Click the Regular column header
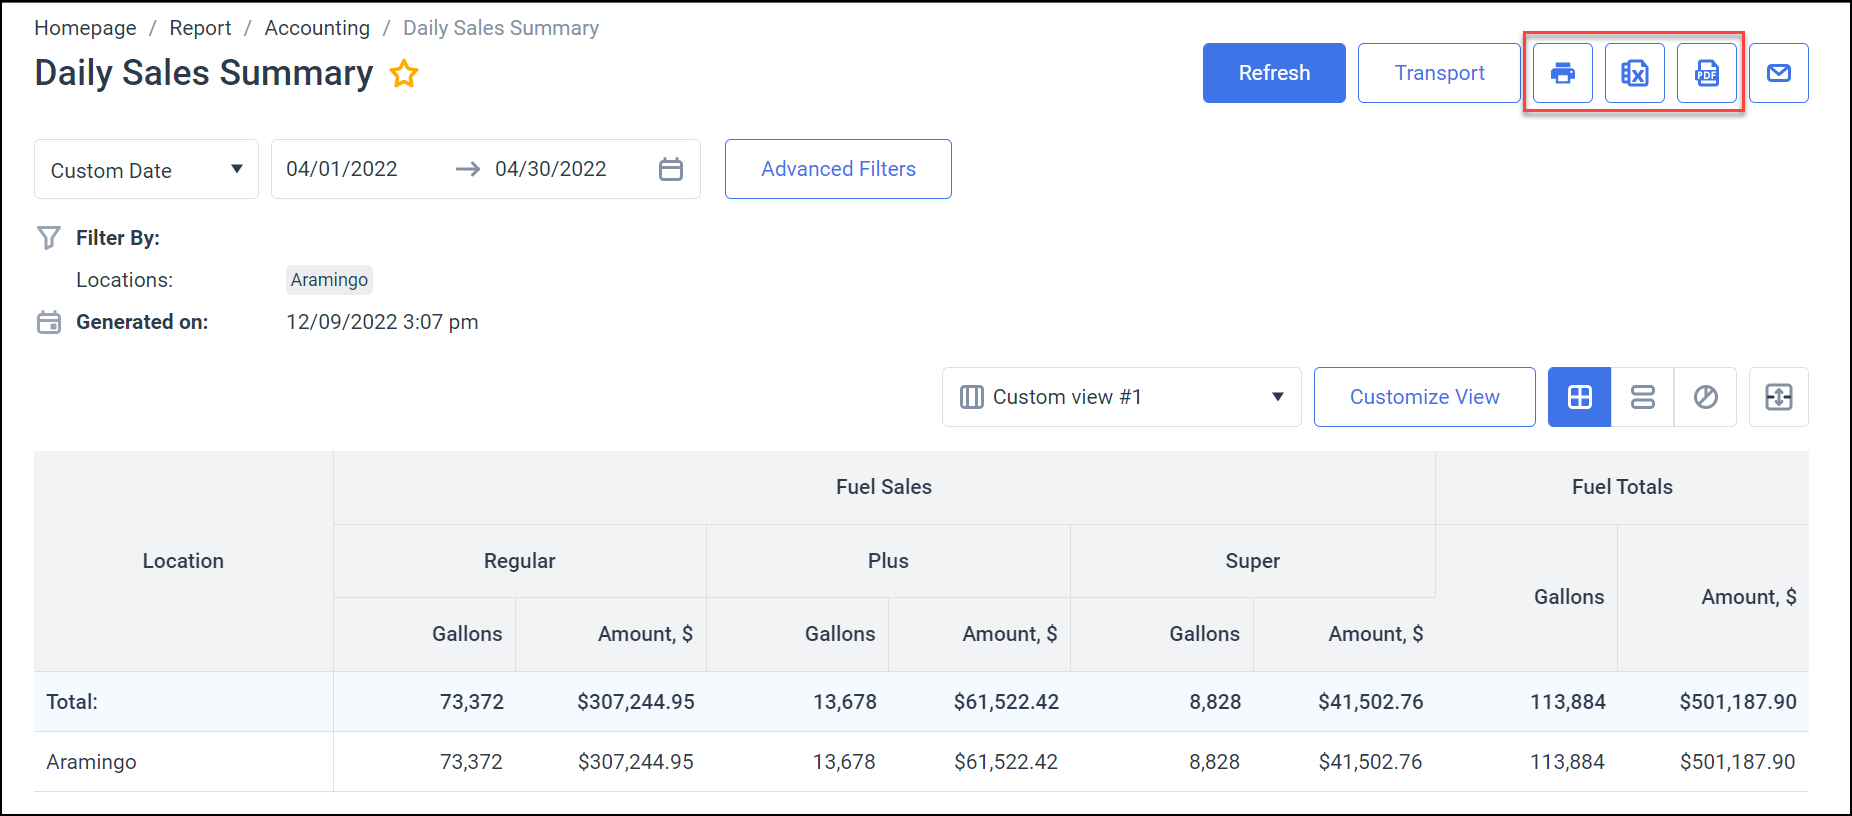Image resolution: width=1852 pixels, height=816 pixels. [x=520, y=561]
